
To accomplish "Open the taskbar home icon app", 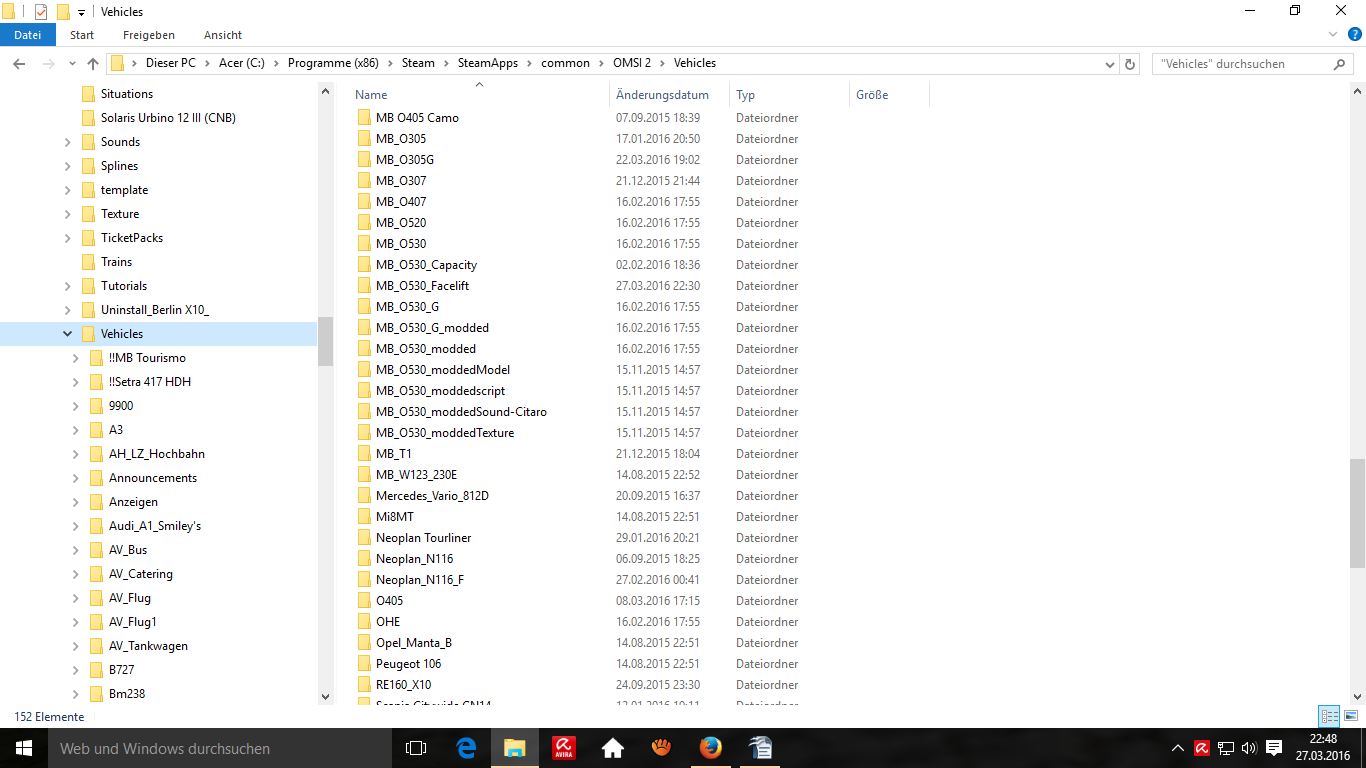I will click(613, 748).
